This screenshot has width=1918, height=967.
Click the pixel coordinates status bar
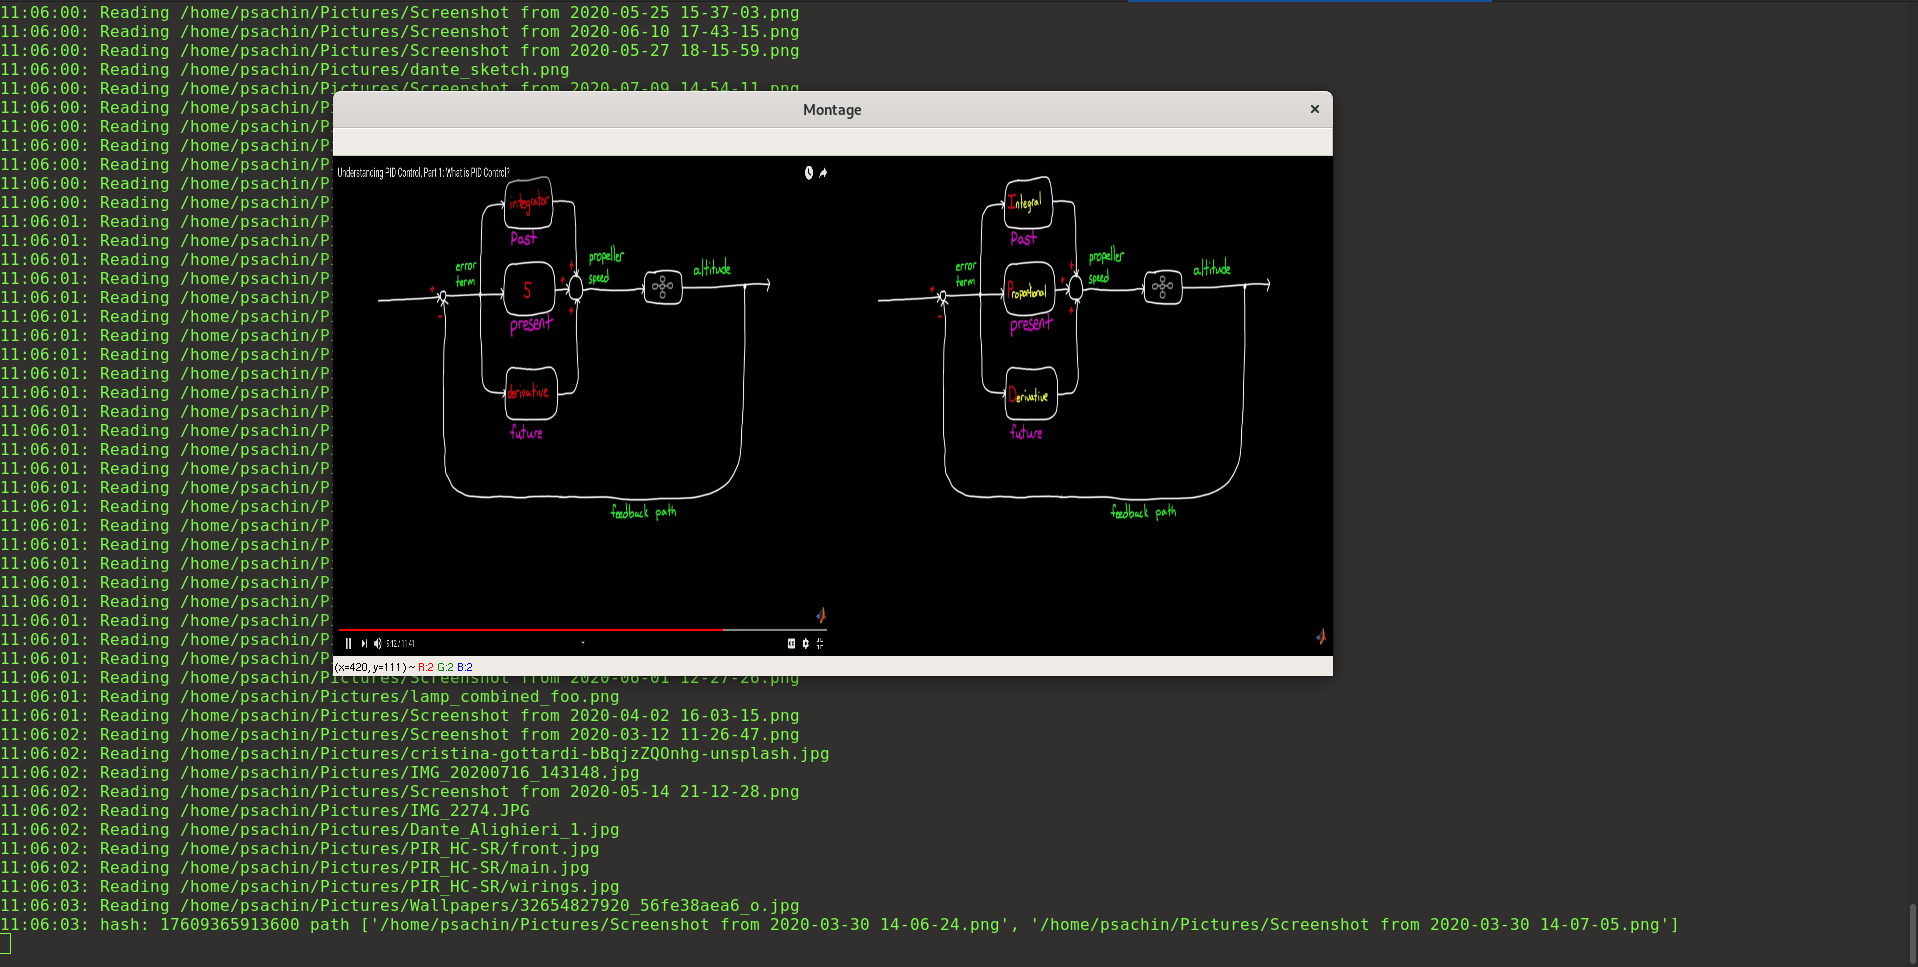pos(403,667)
